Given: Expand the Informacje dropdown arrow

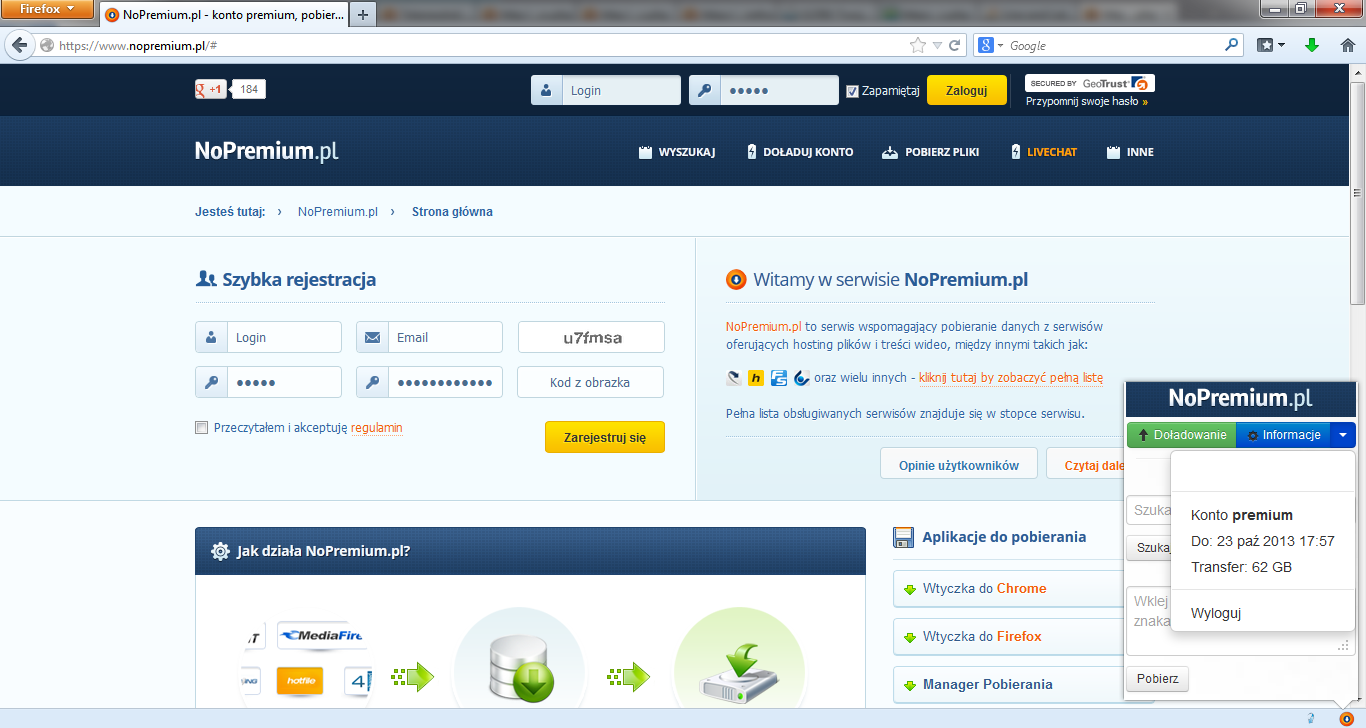Looking at the screenshot, I should point(1343,435).
